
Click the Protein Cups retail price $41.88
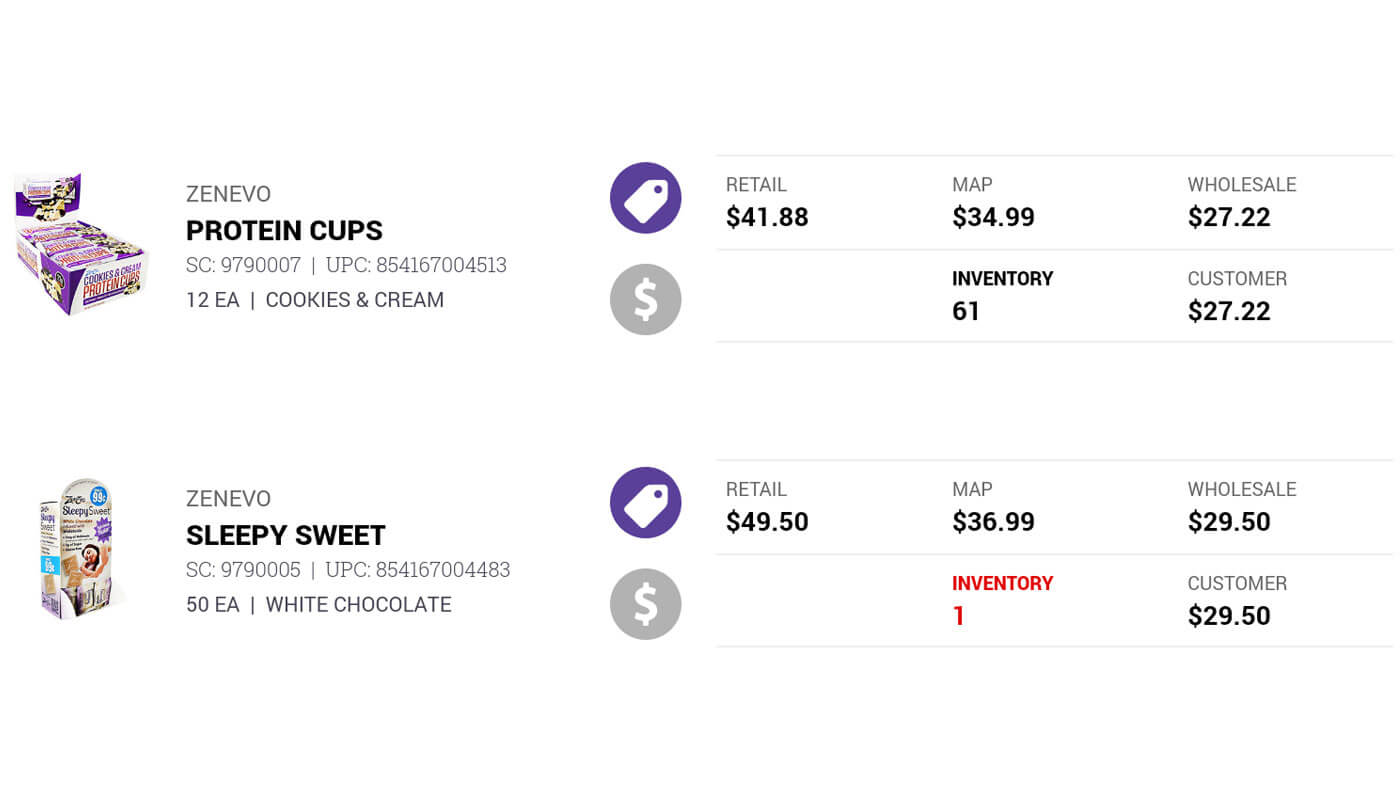coord(767,217)
